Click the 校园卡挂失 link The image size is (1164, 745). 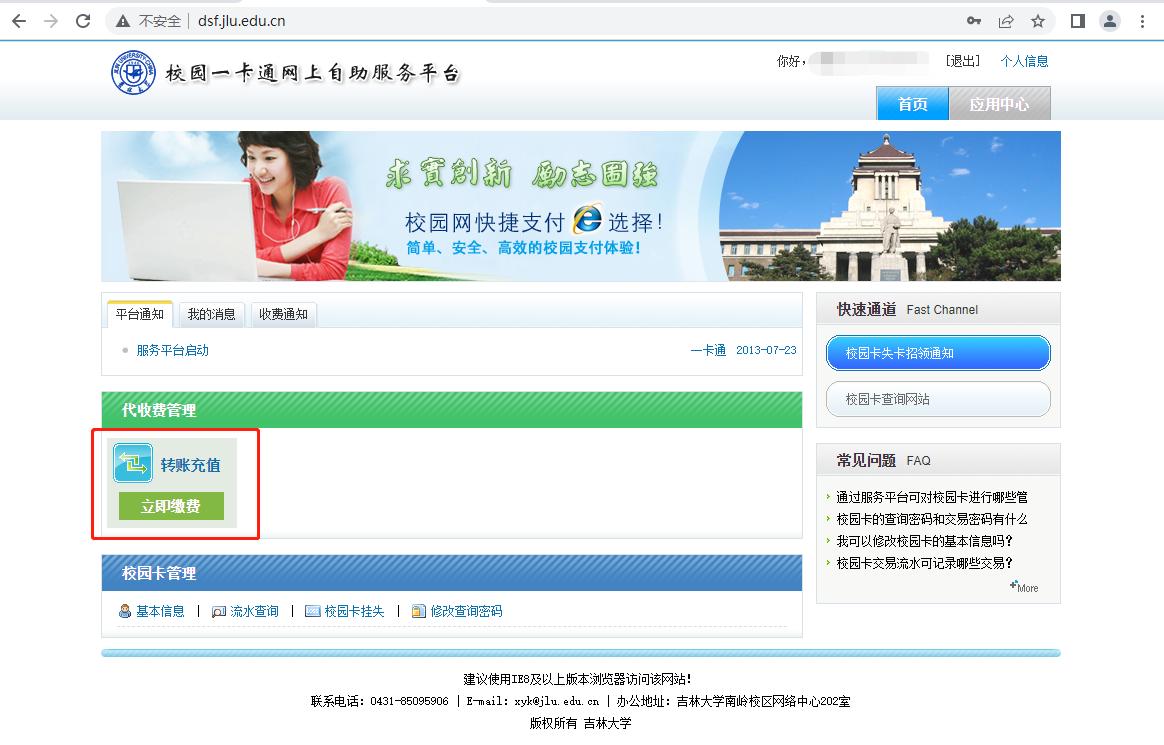coord(354,611)
